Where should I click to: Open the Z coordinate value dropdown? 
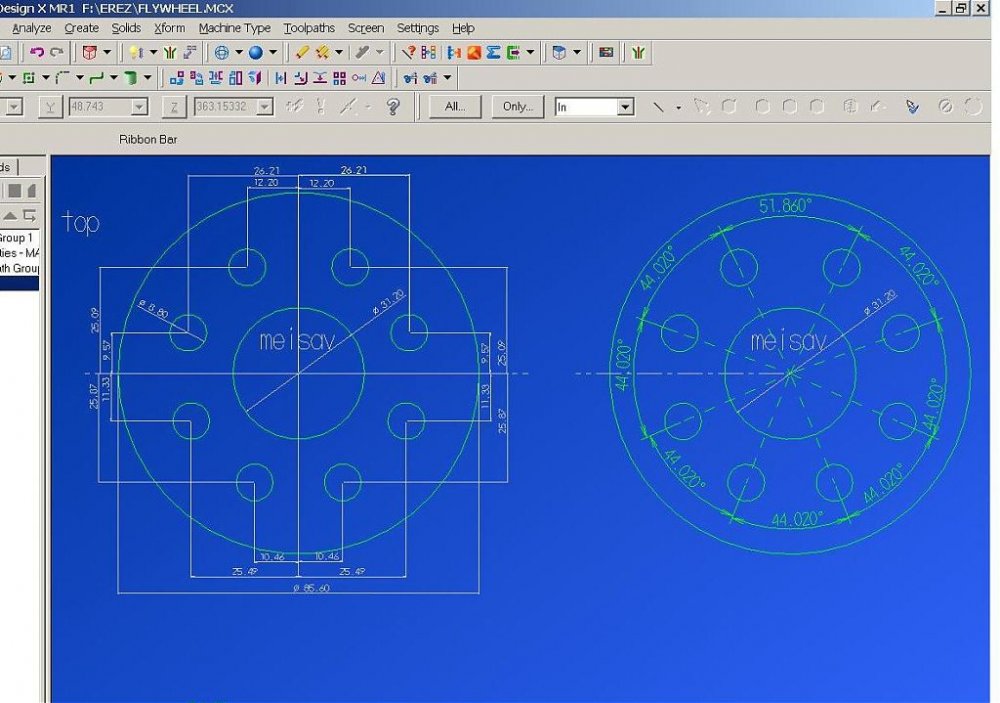tap(264, 107)
